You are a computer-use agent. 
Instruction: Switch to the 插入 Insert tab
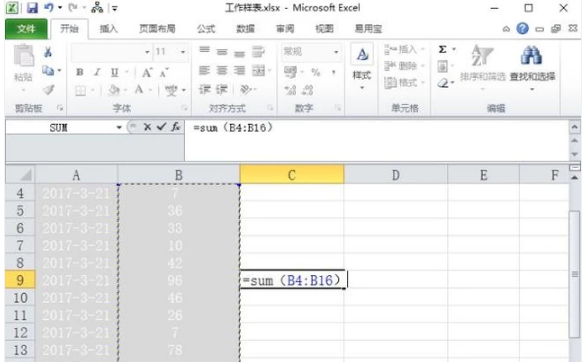108,29
